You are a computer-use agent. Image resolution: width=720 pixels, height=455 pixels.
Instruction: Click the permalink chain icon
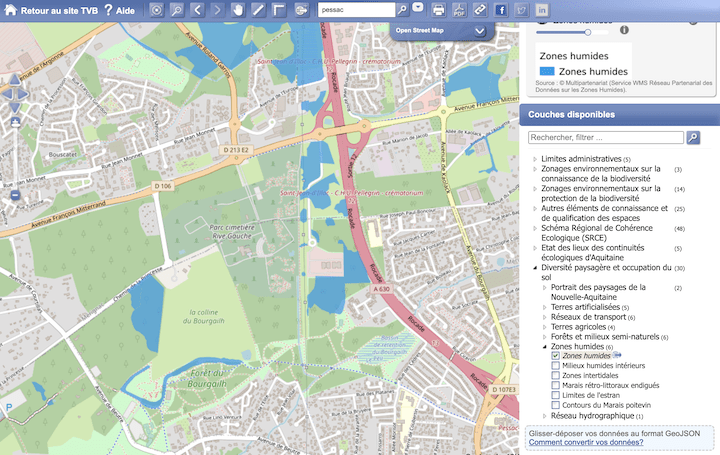pyautogui.click(x=480, y=10)
